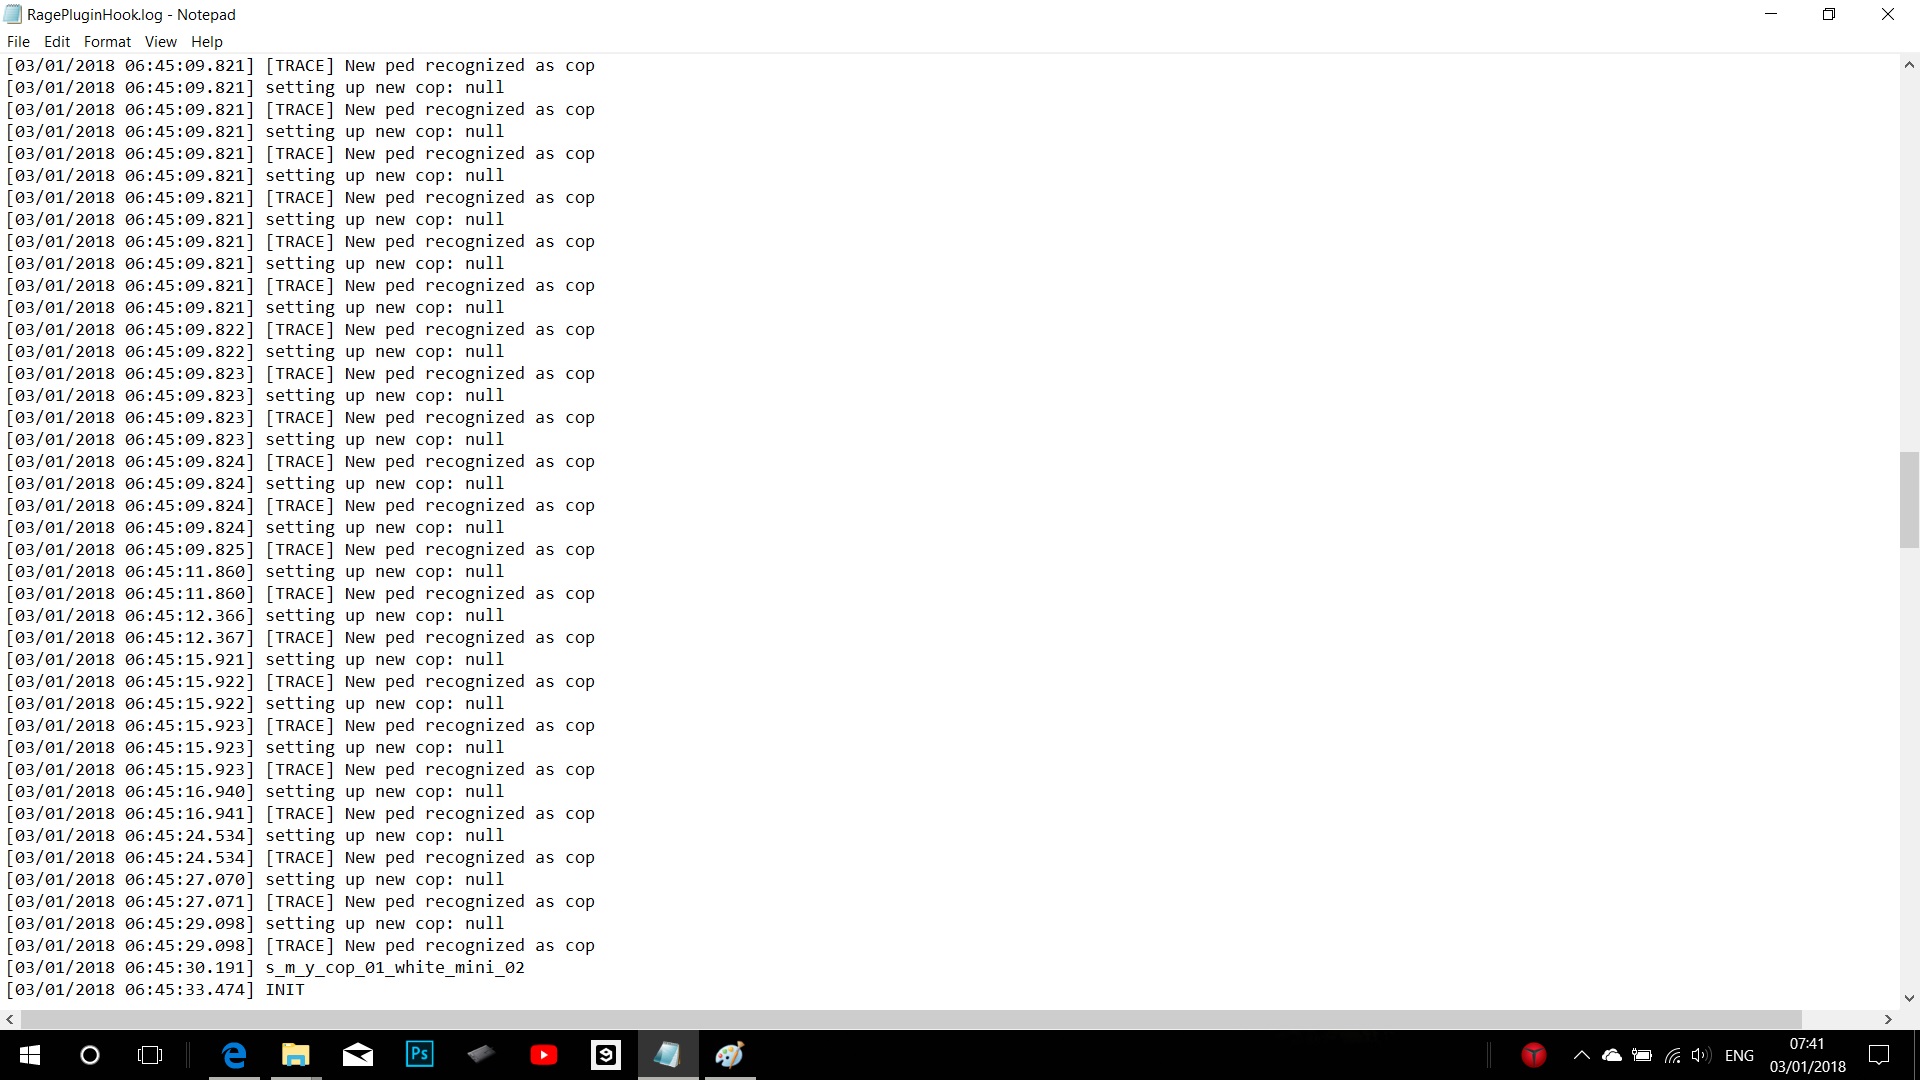
Task: Launch Microsoft Edge from the taskbar
Action: pos(234,1055)
